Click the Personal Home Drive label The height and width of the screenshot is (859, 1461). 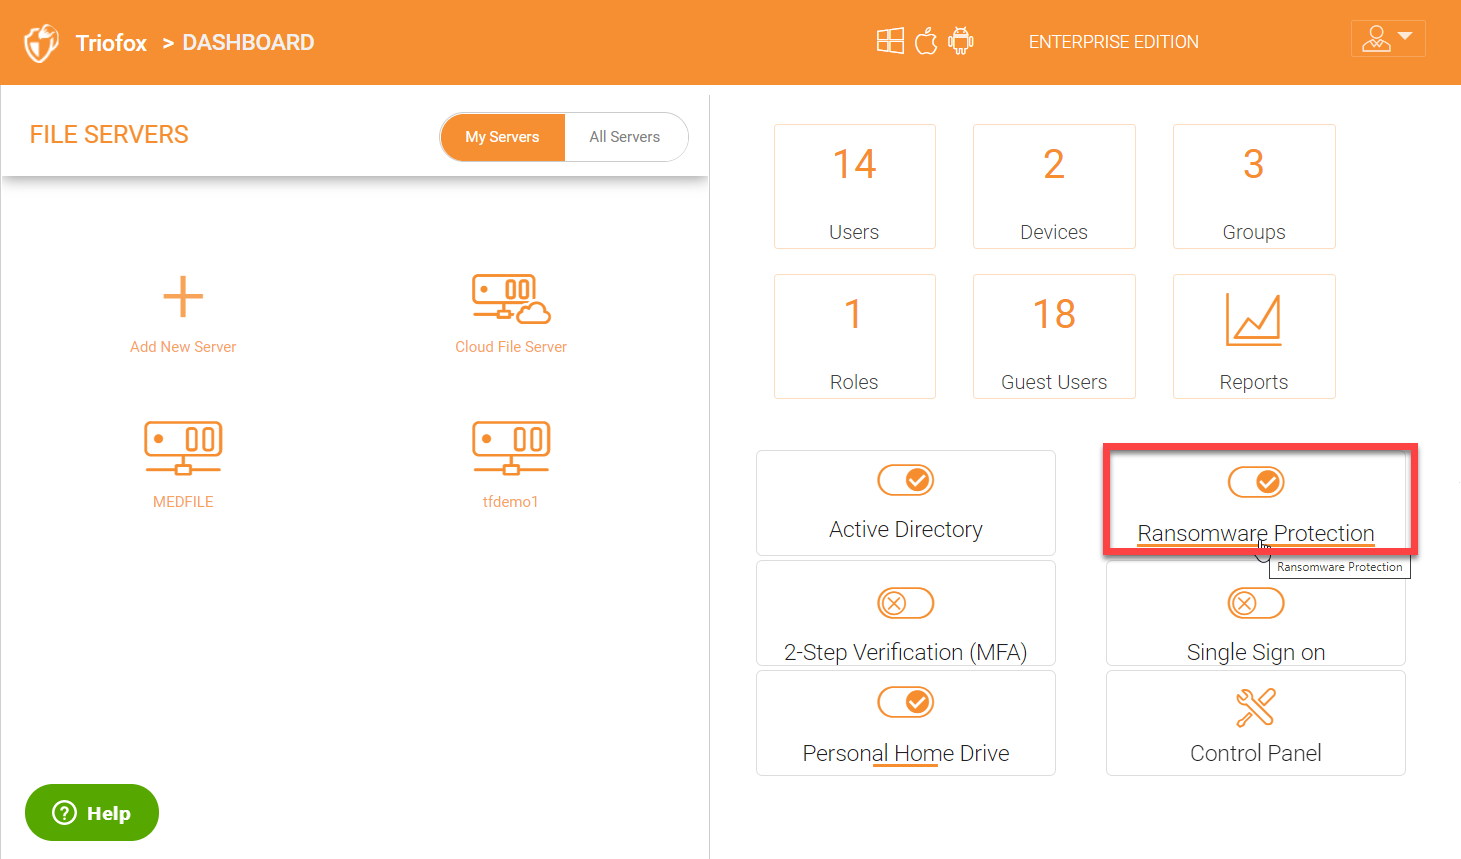coord(906,753)
